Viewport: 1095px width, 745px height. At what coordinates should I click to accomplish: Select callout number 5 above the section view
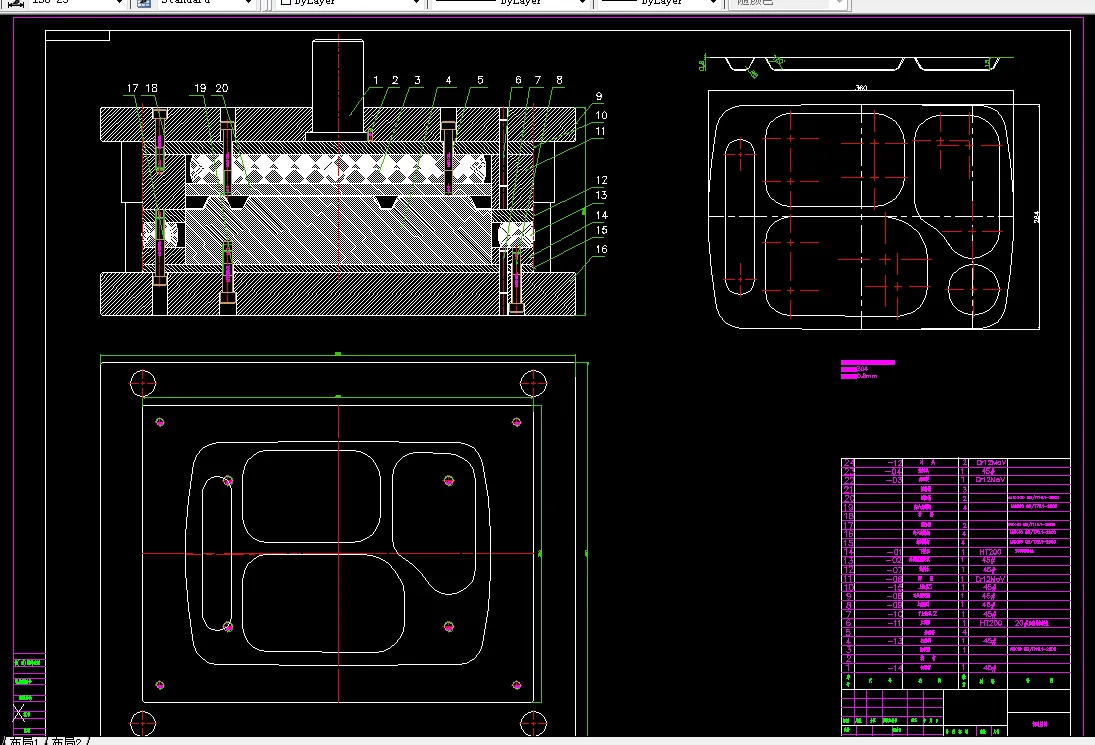point(480,80)
